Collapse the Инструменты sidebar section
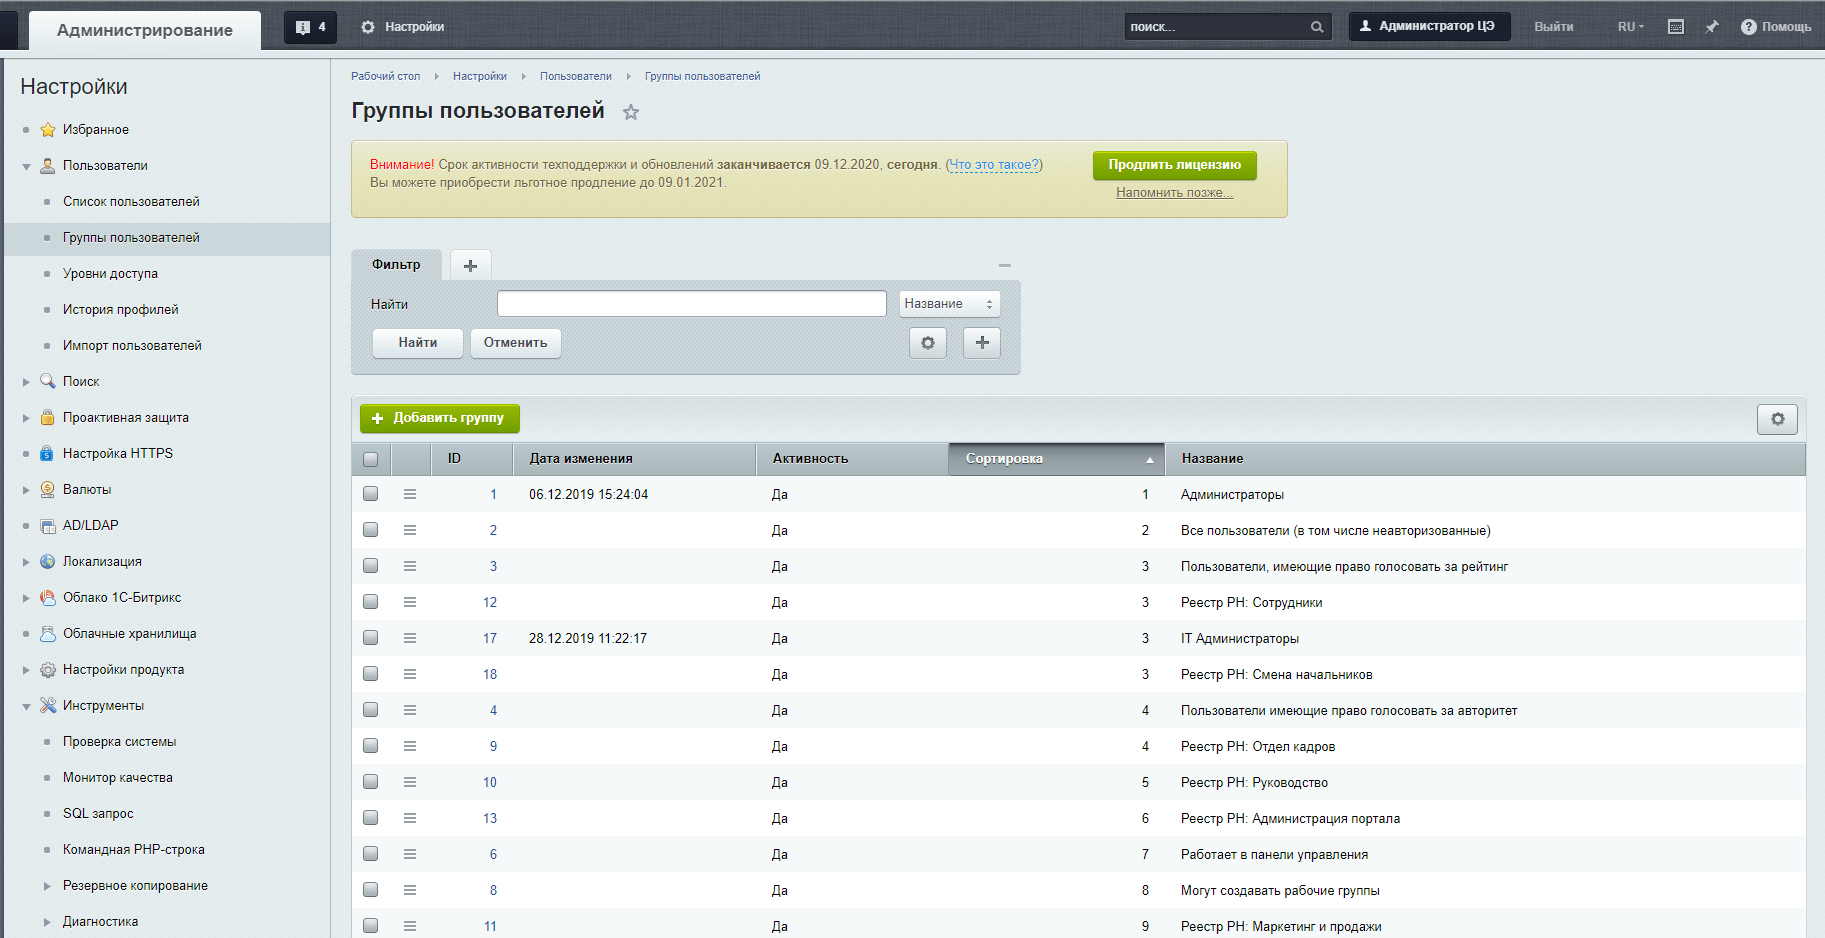 [26, 706]
